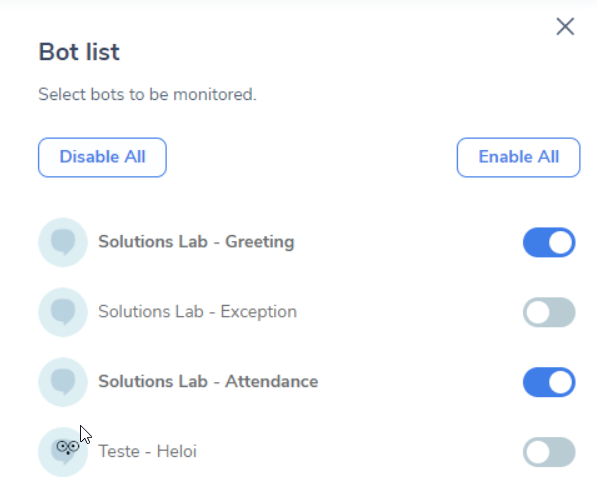Click the Solutions Lab - Greeting bot name
The width and height of the screenshot is (598, 499).
pyautogui.click(x=196, y=241)
